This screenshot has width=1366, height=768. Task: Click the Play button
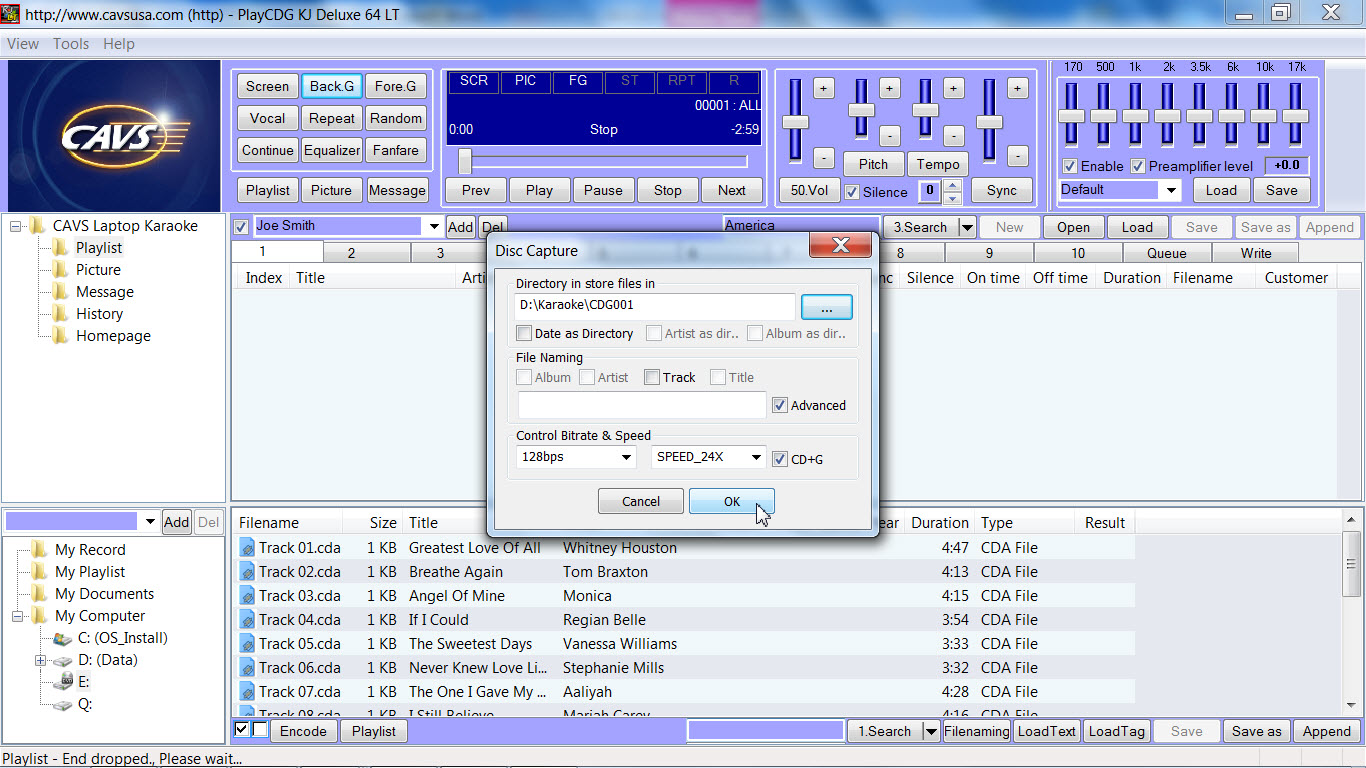[x=540, y=190]
